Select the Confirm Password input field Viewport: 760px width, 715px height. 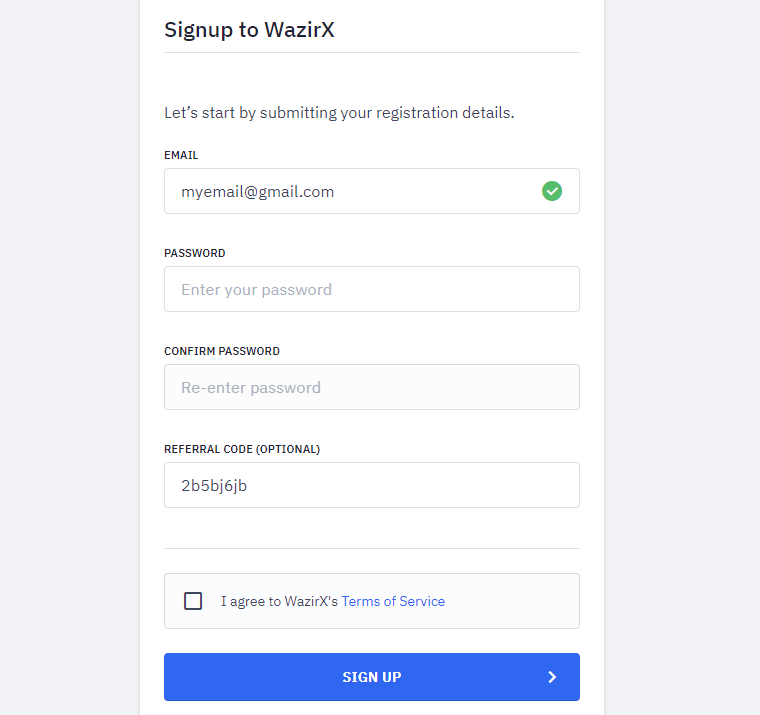pyautogui.click(x=372, y=387)
